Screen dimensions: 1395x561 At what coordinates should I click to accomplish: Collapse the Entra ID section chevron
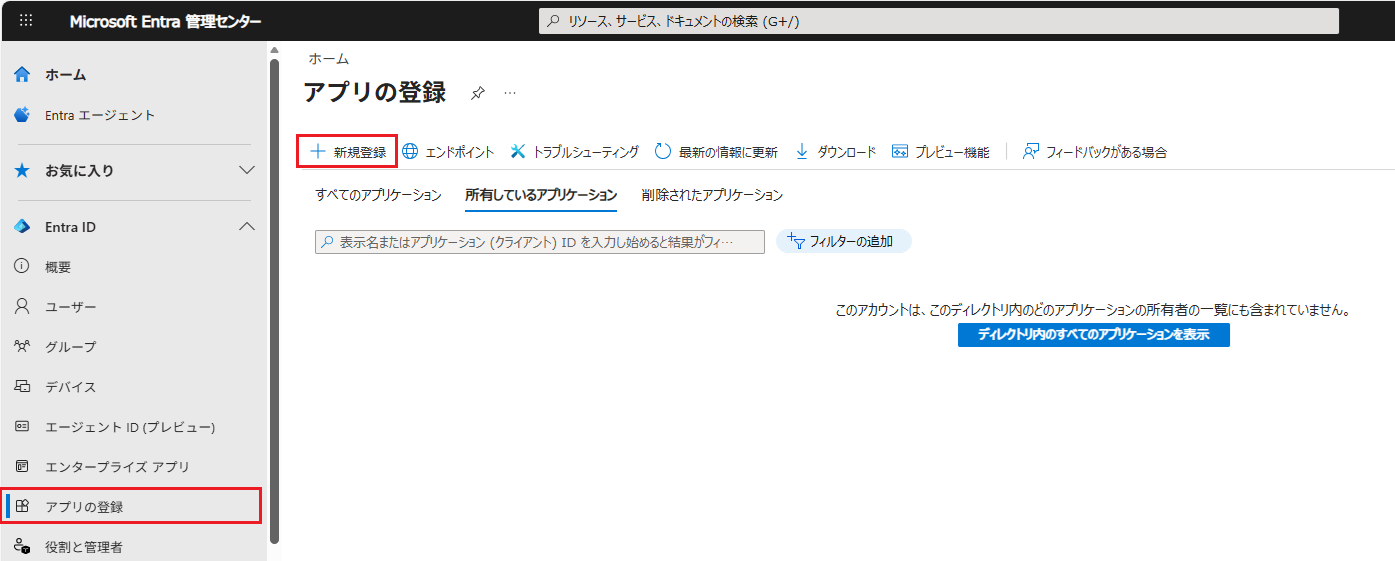247,227
